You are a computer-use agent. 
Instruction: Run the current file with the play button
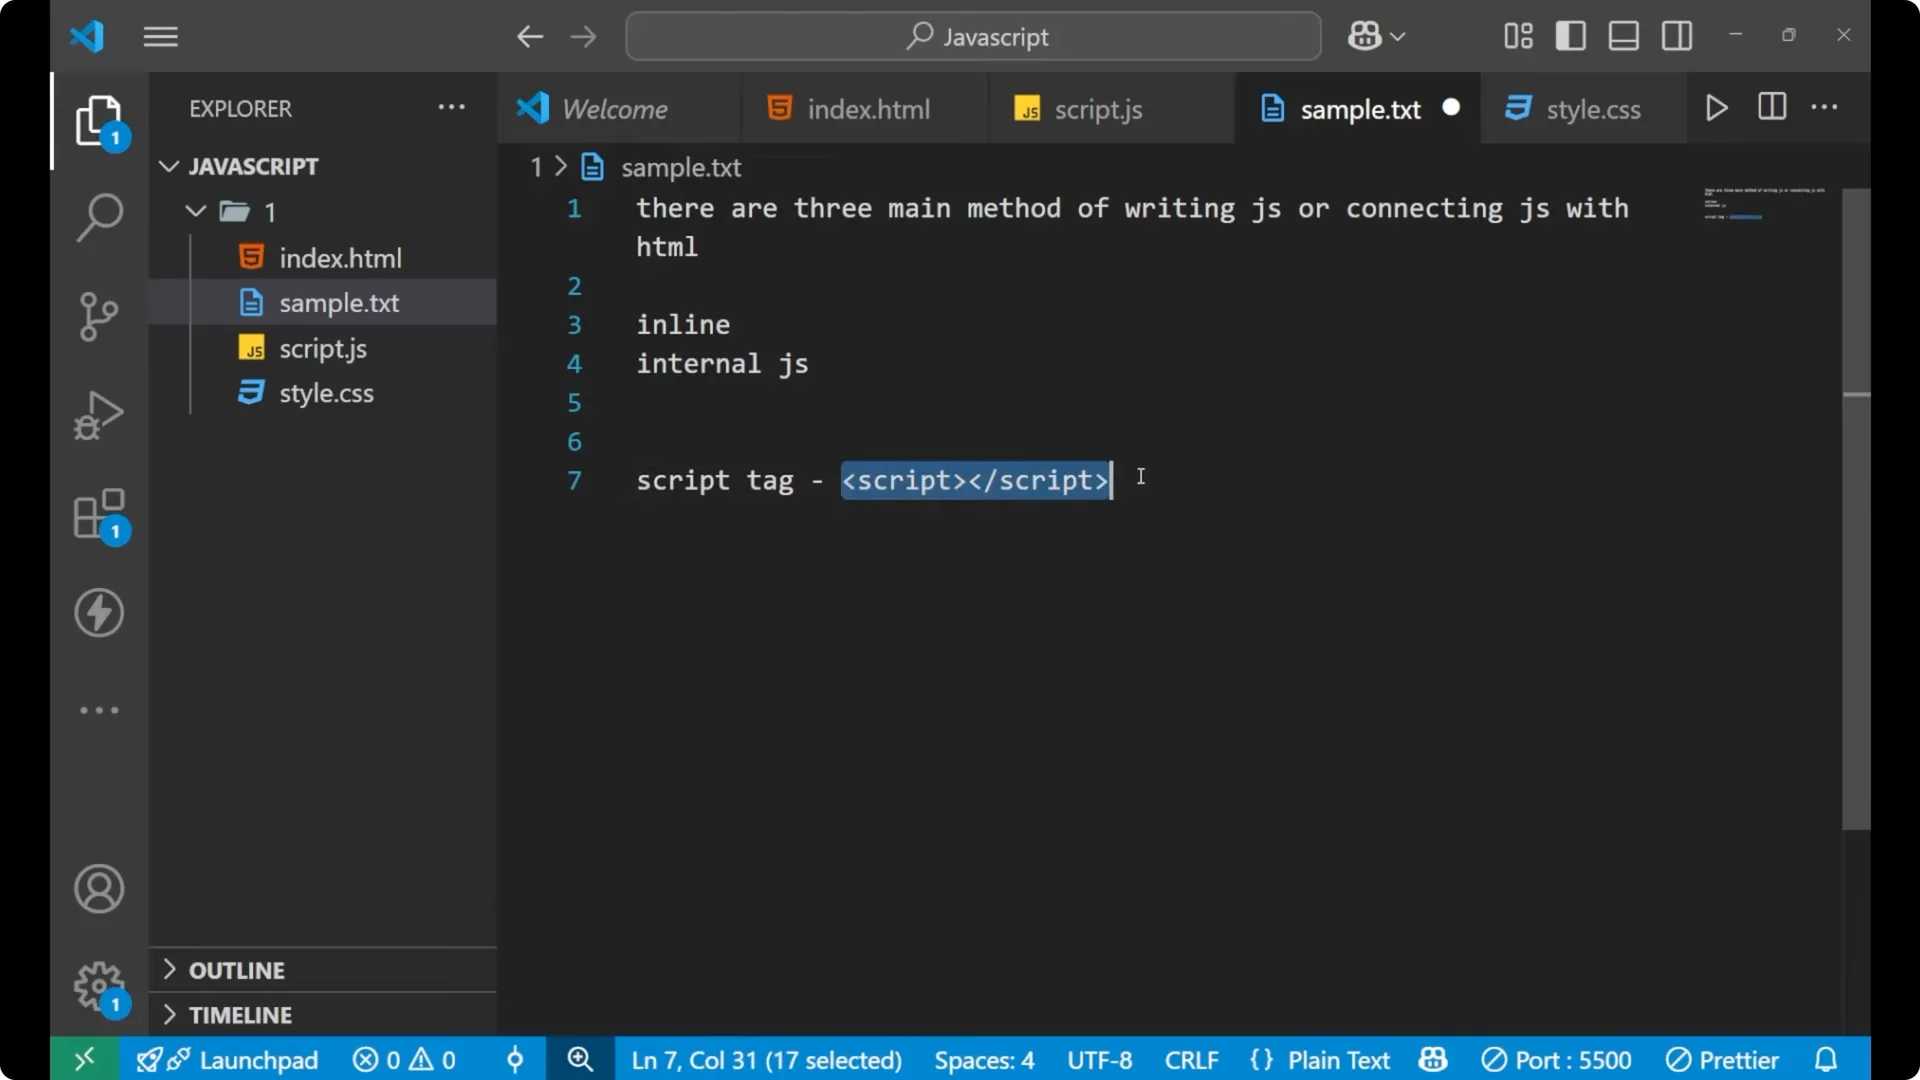[x=1716, y=108]
